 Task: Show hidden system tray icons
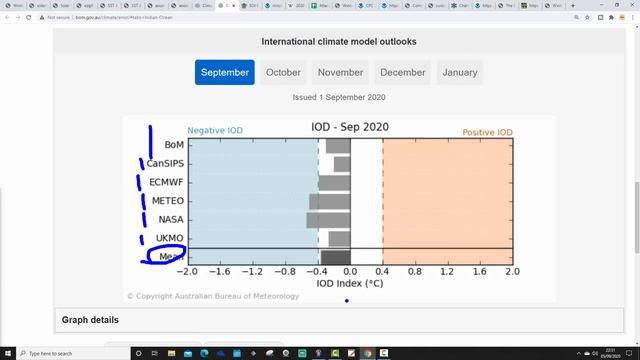point(578,353)
